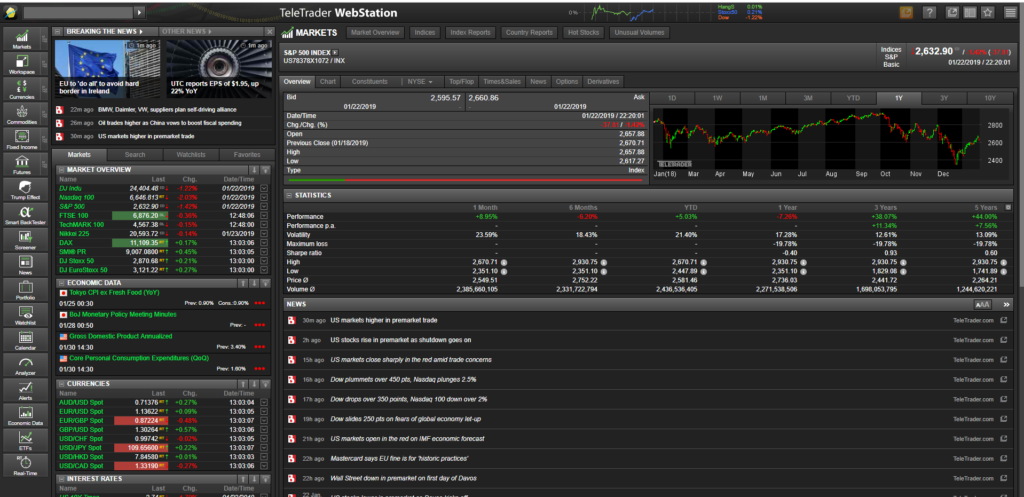The image size is (1024, 497).
Task: Click the TeleTrader logo icon top left
Action: click(x=11, y=12)
